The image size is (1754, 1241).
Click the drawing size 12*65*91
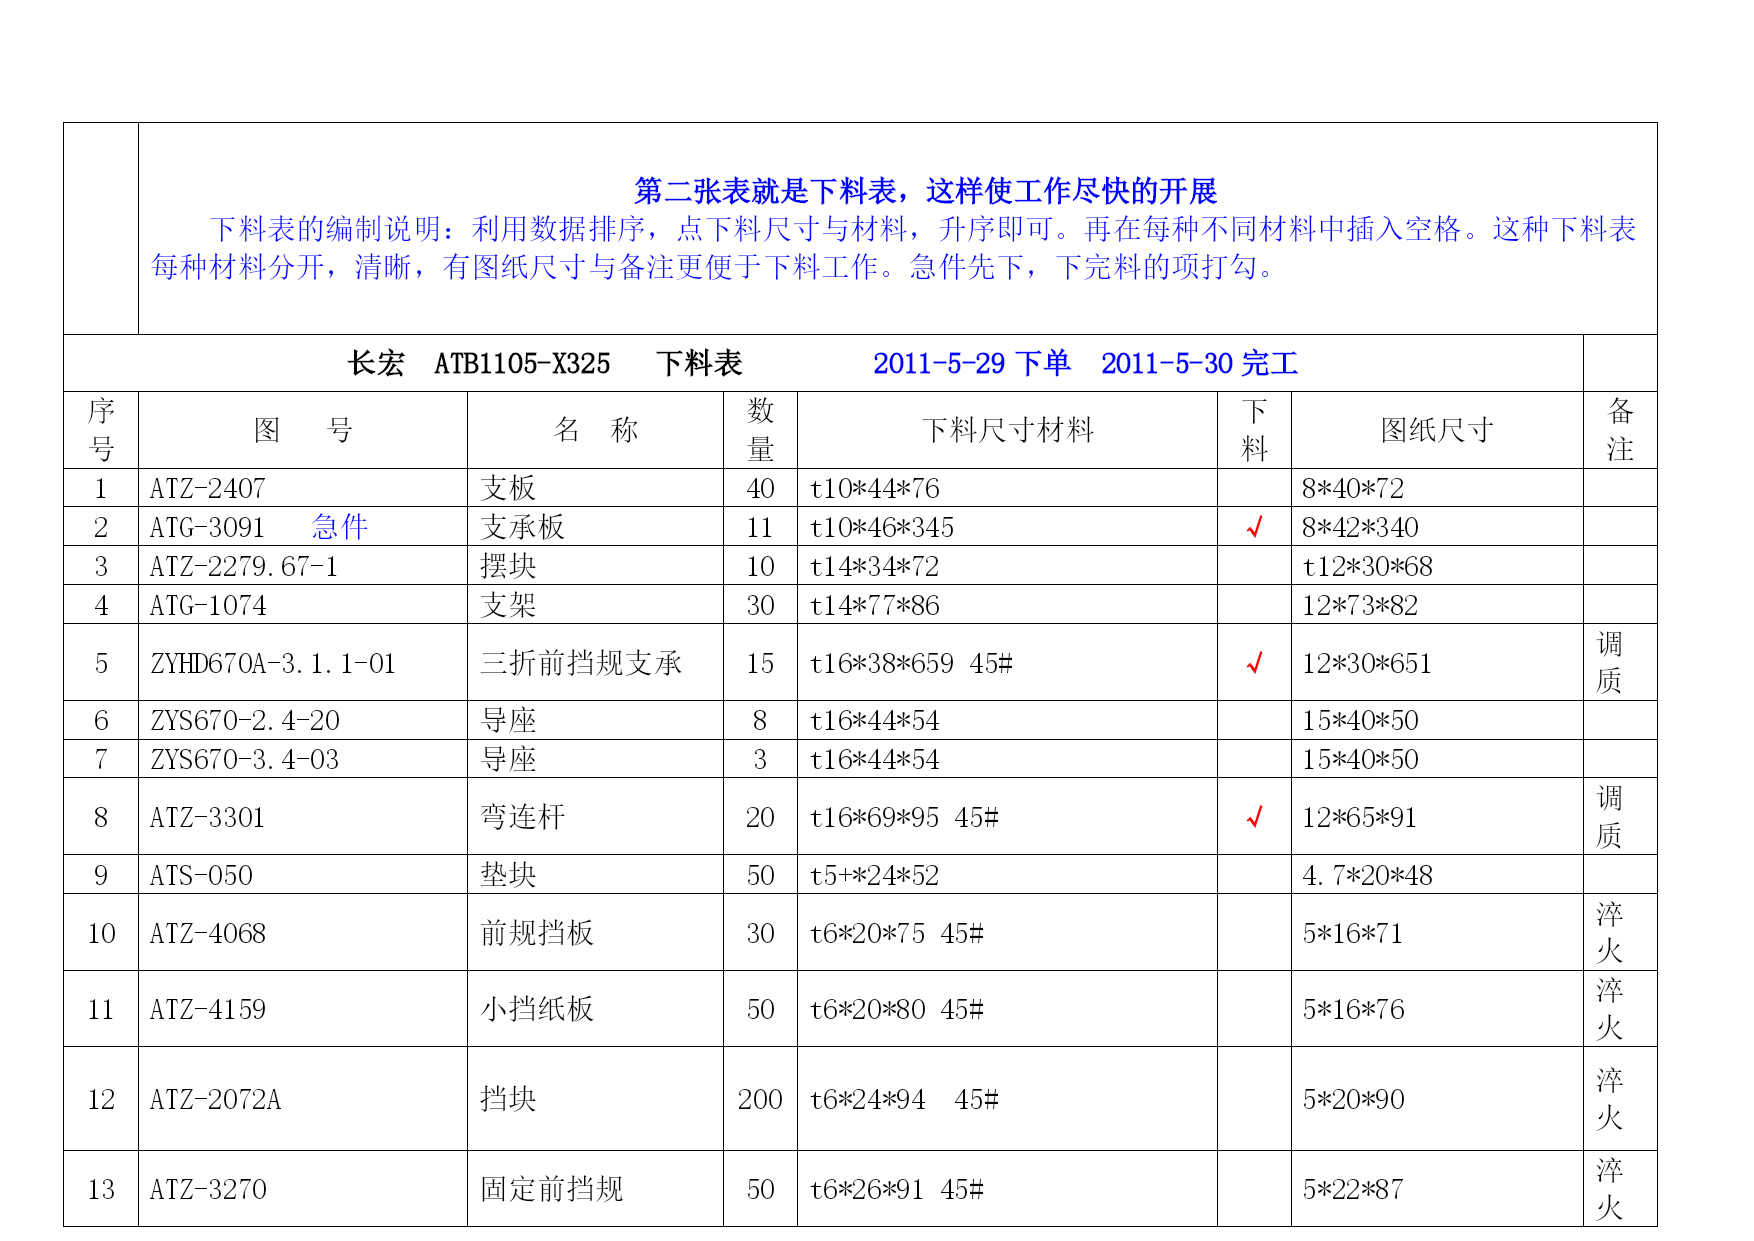[x=1360, y=818]
